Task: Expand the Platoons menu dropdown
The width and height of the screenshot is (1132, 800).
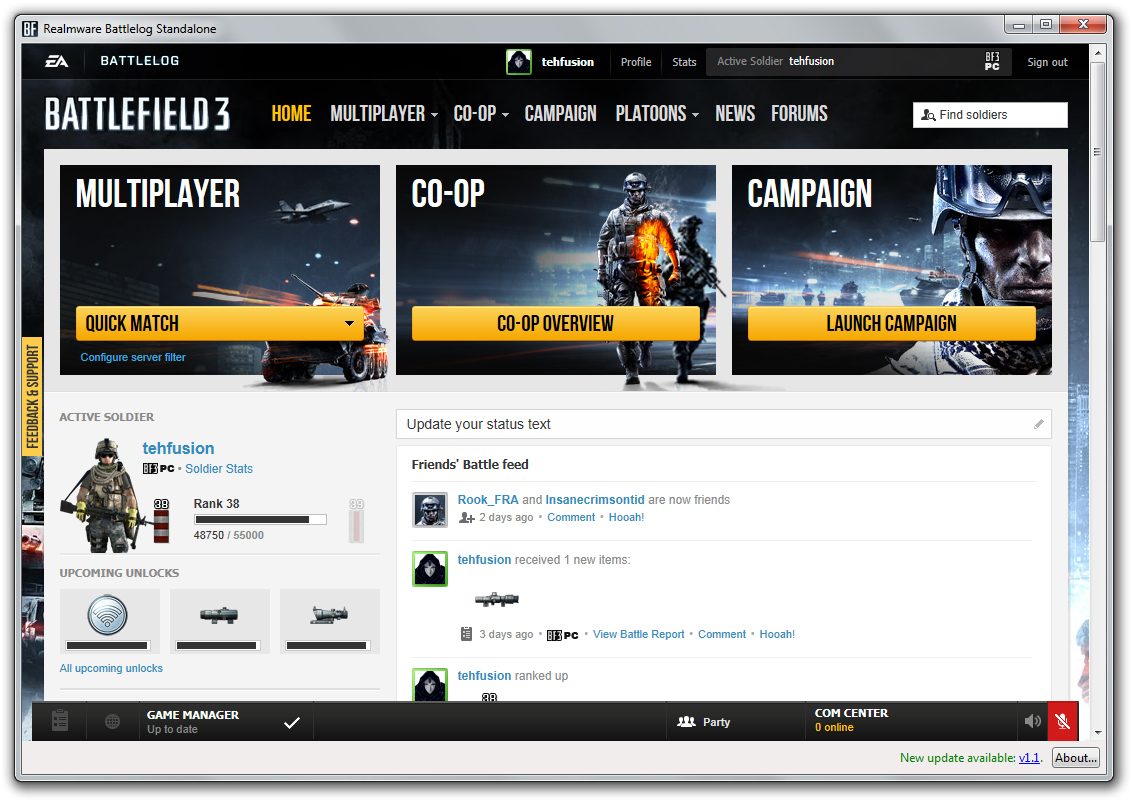Action: (x=656, y=114)
